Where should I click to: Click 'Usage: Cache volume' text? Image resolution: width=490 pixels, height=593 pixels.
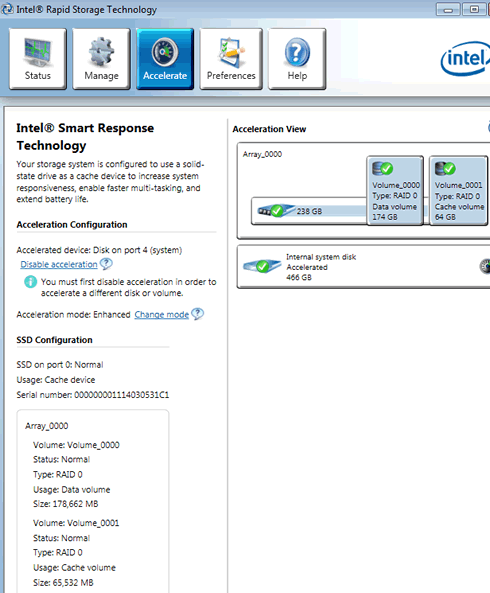[74, 568]
